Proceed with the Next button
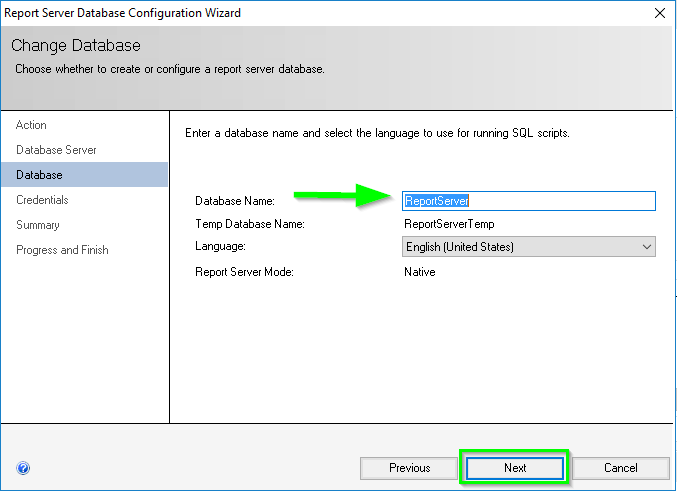 click(x=515, y=468)
